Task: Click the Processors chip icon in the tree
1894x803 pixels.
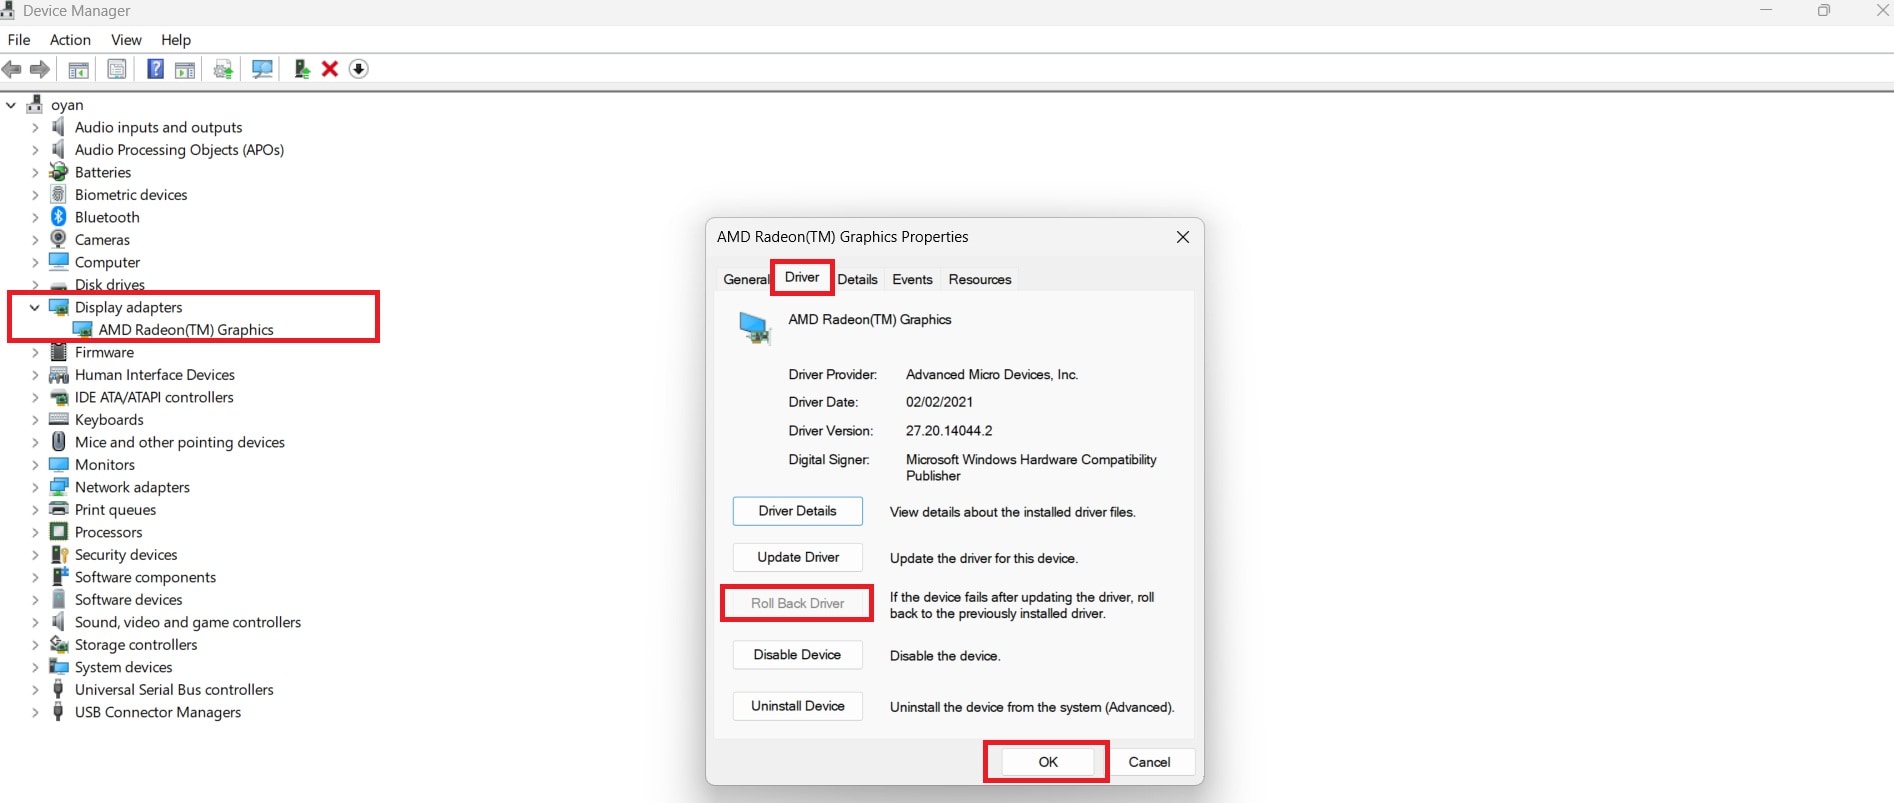Action: coord(59,532)
